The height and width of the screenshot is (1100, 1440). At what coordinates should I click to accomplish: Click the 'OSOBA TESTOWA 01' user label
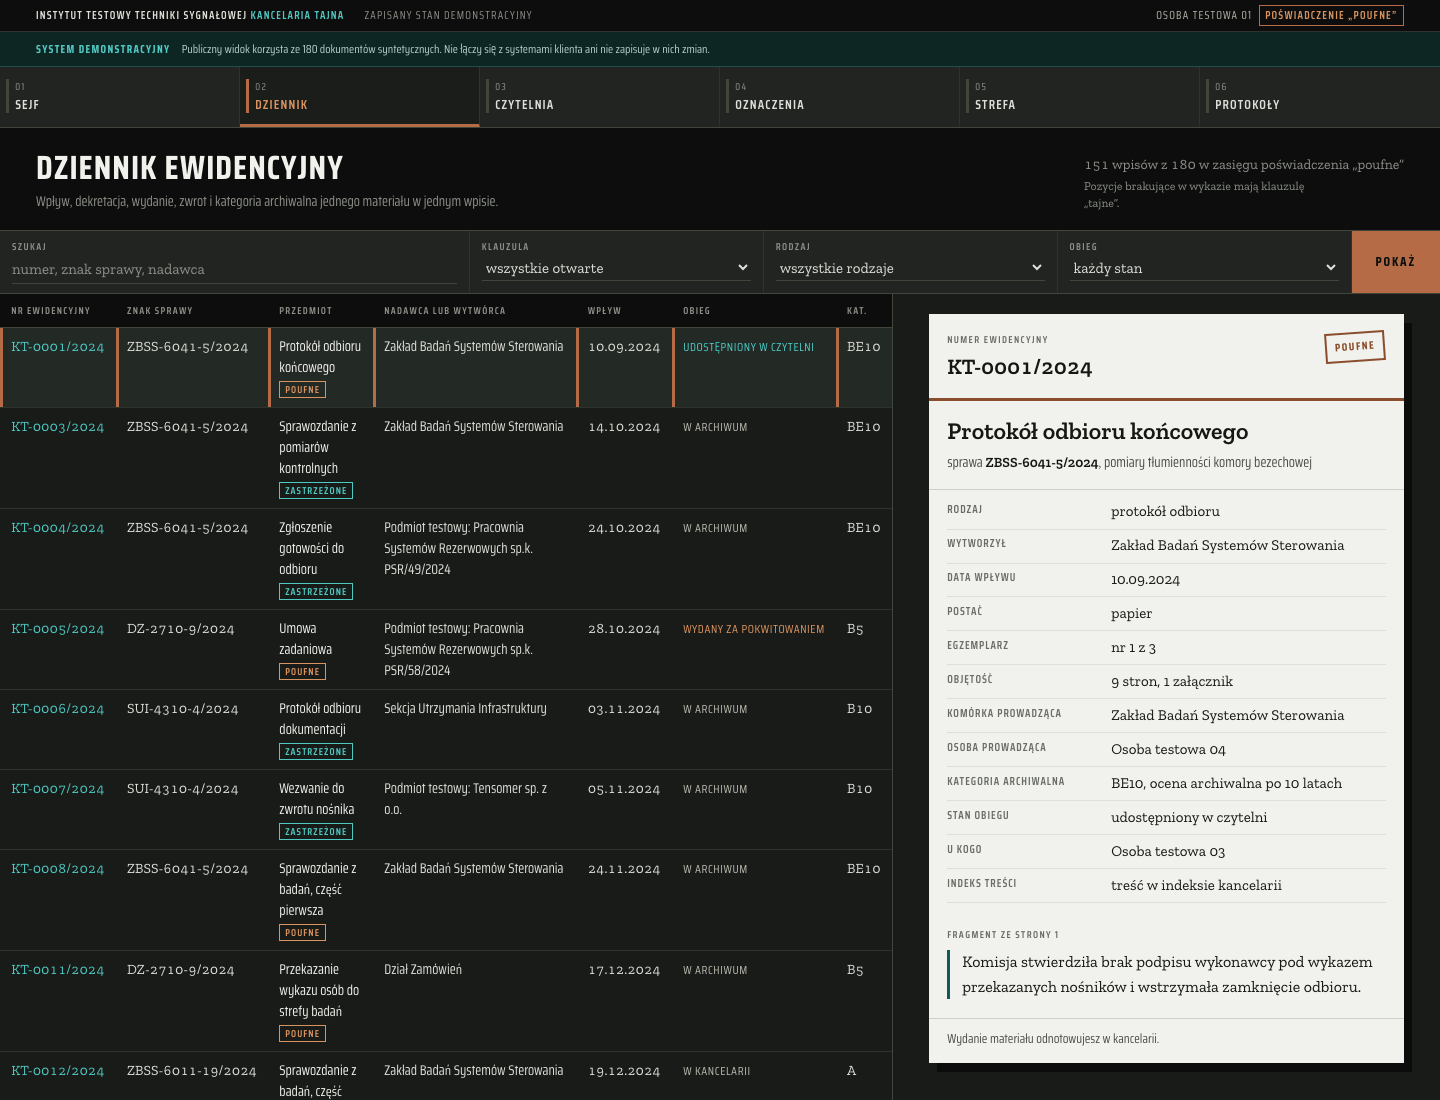tap(1203, 15)
